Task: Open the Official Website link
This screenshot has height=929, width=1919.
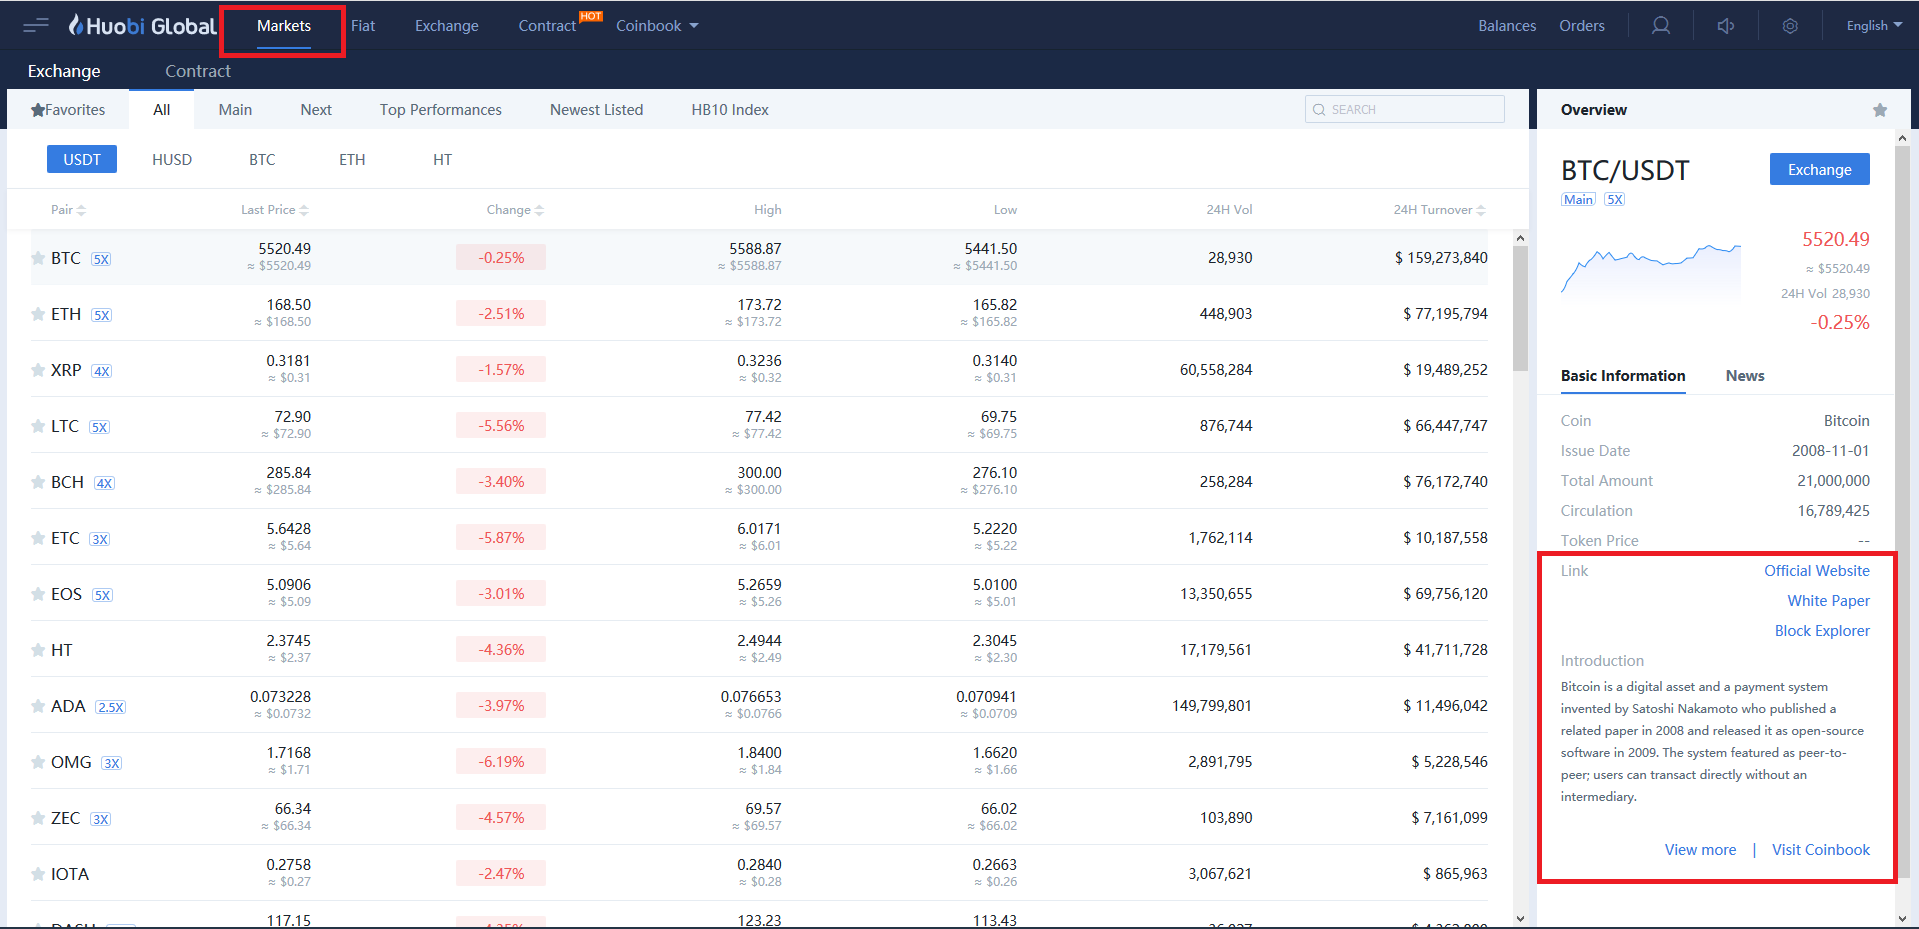Action: click(x=1817, y=571)
